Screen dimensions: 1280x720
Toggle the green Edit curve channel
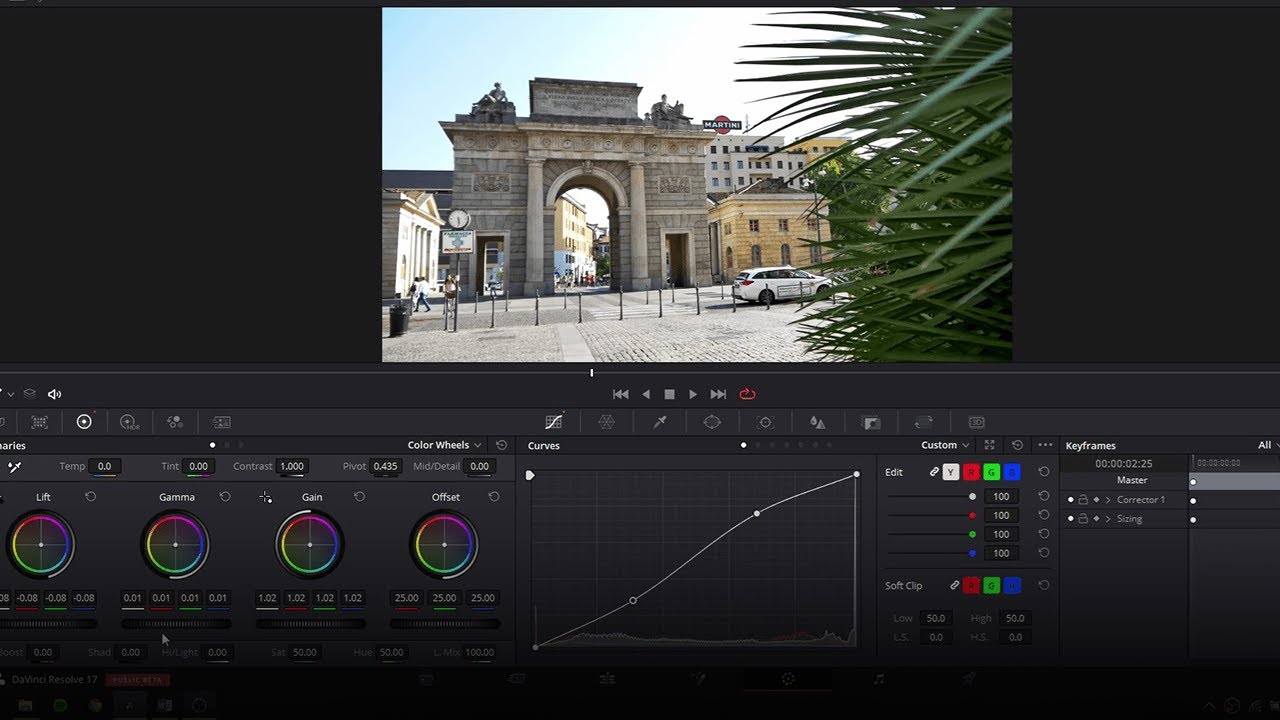(992, 472)
